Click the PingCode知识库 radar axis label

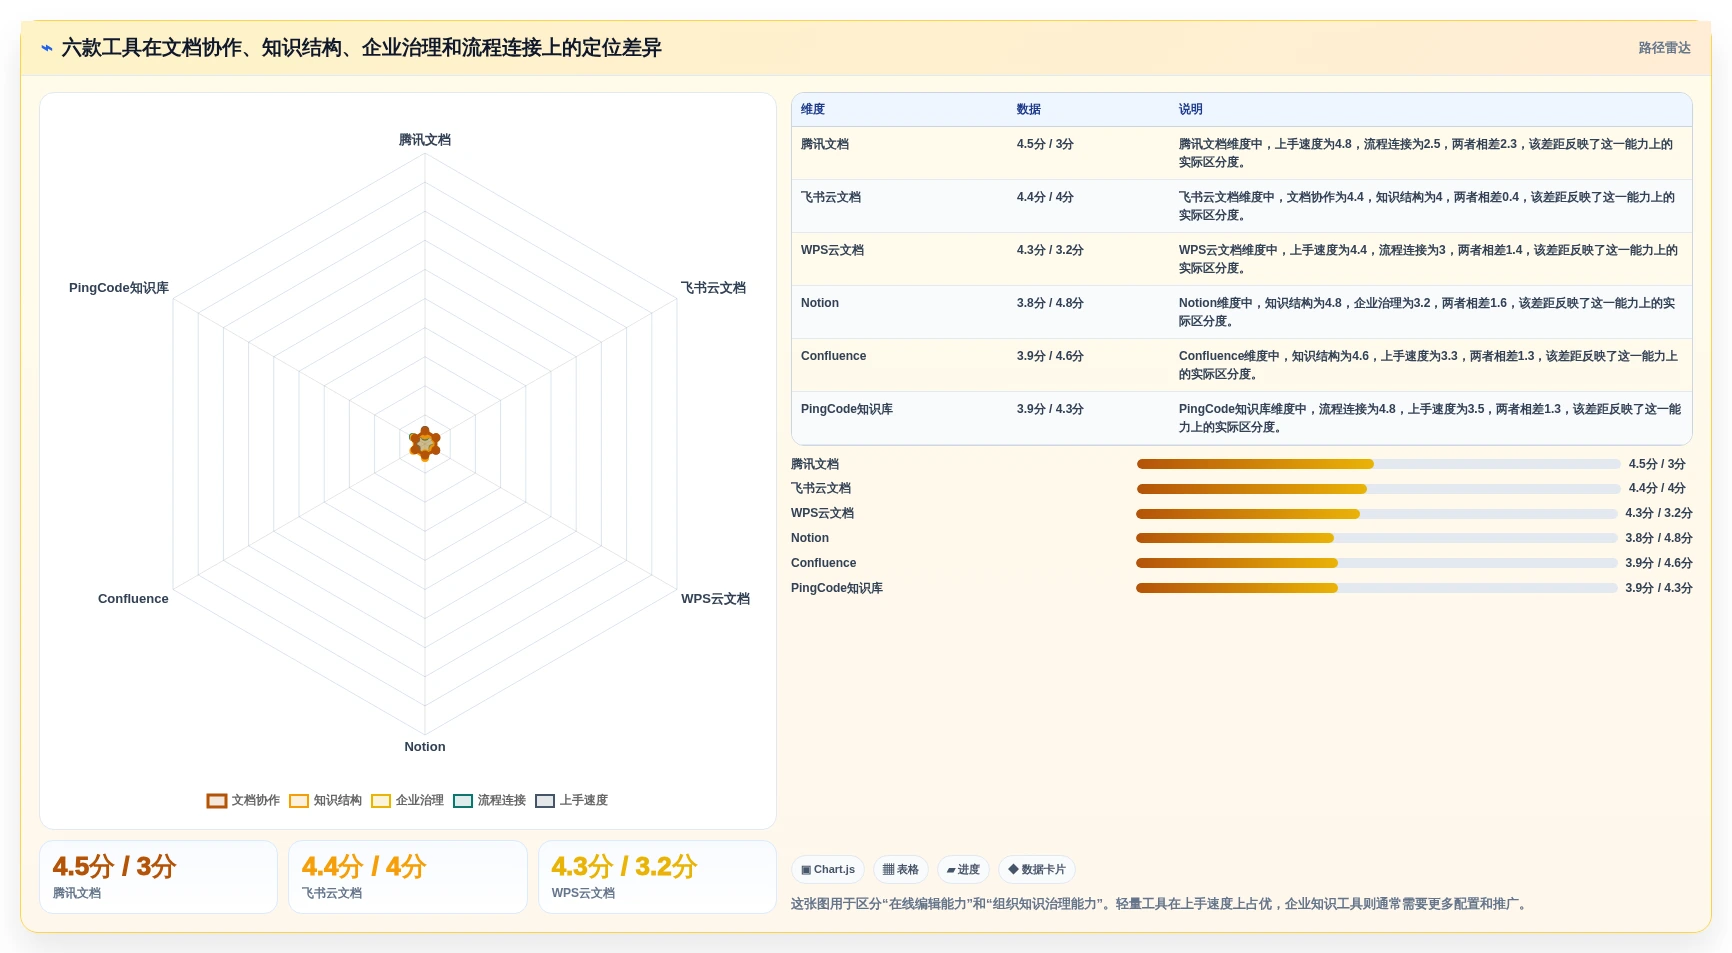coord(119,289)
